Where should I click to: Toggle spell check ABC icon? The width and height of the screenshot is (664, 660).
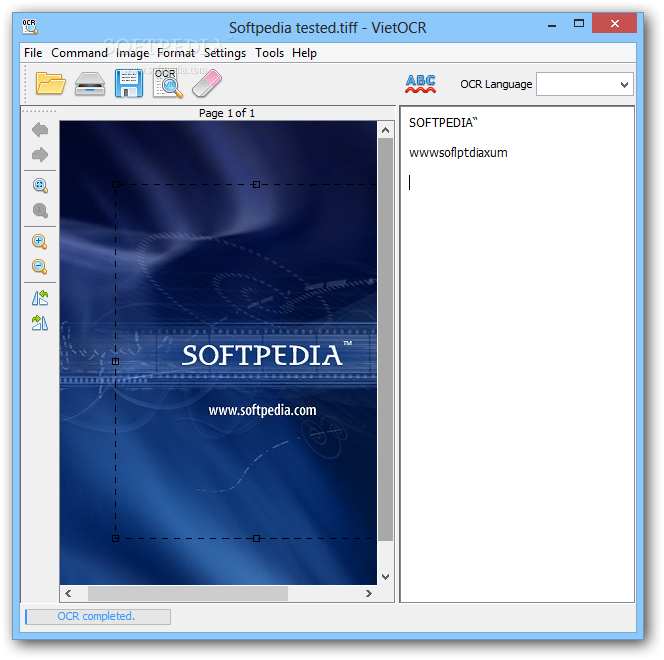(x=420, y=84)
